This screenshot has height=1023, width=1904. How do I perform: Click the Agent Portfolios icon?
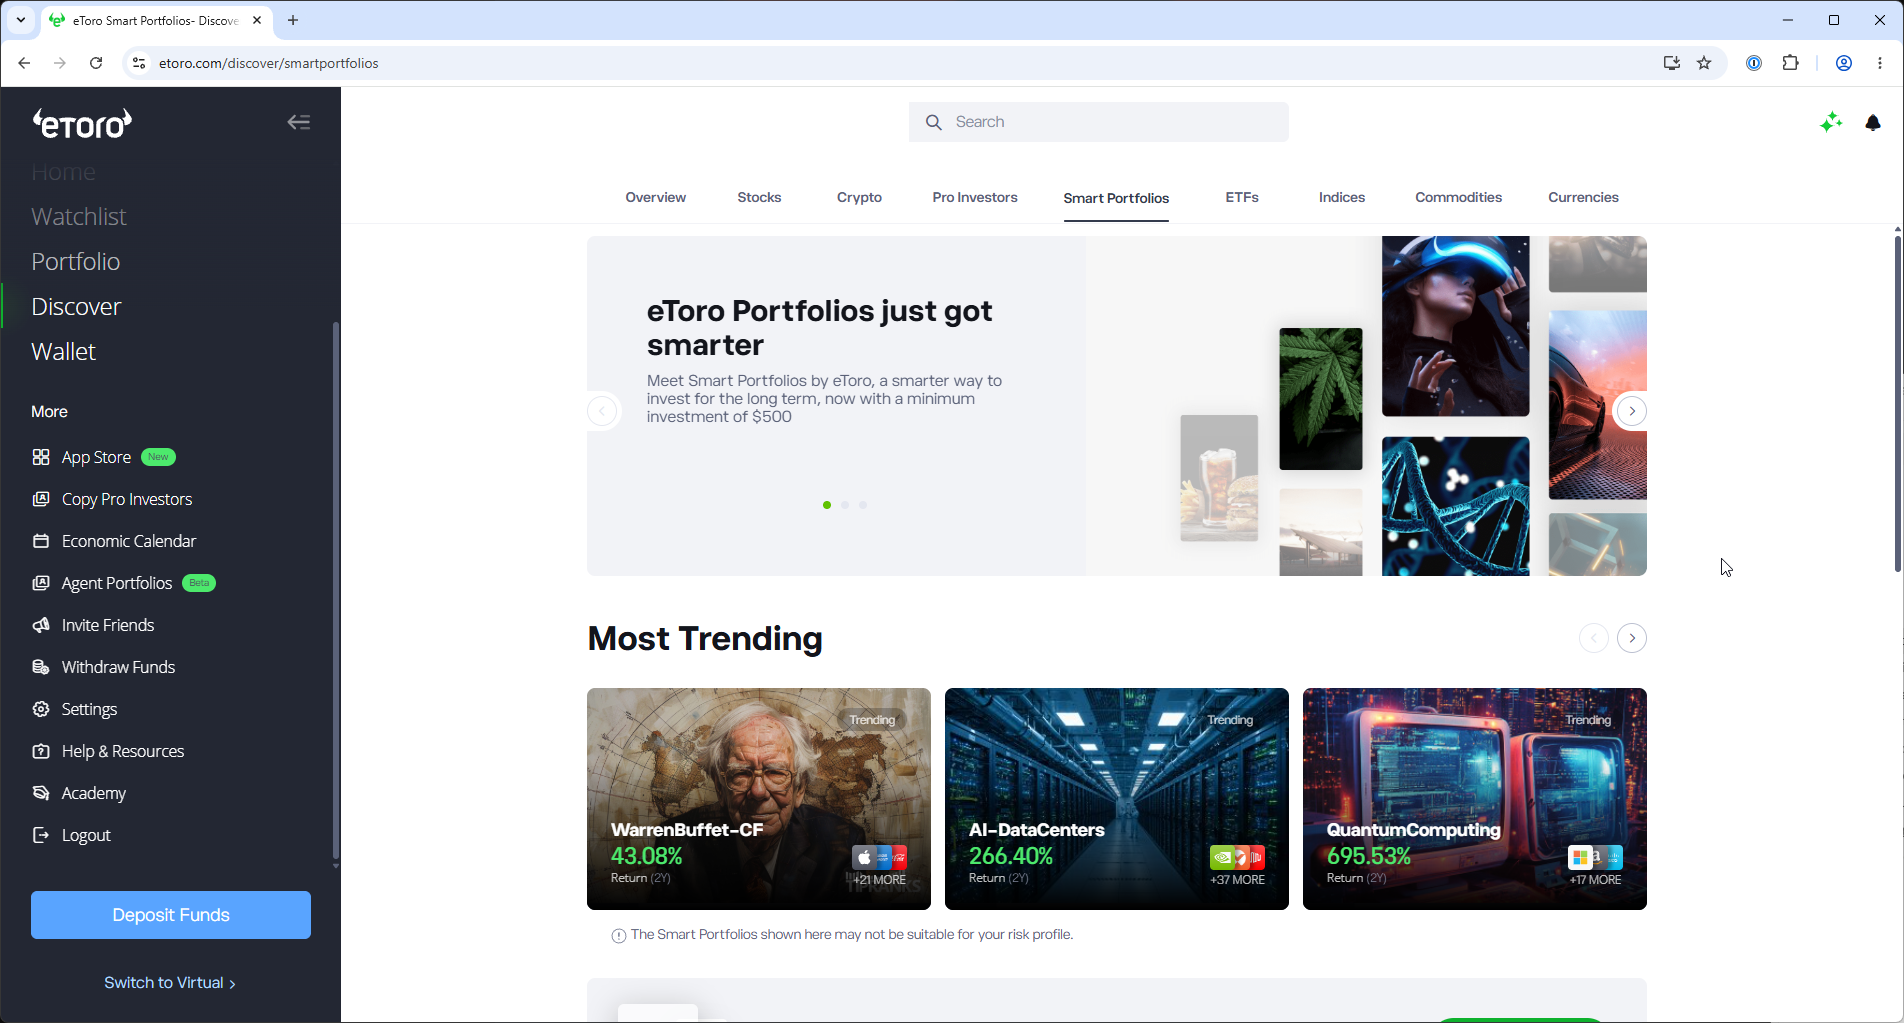[x=41, y=583]
